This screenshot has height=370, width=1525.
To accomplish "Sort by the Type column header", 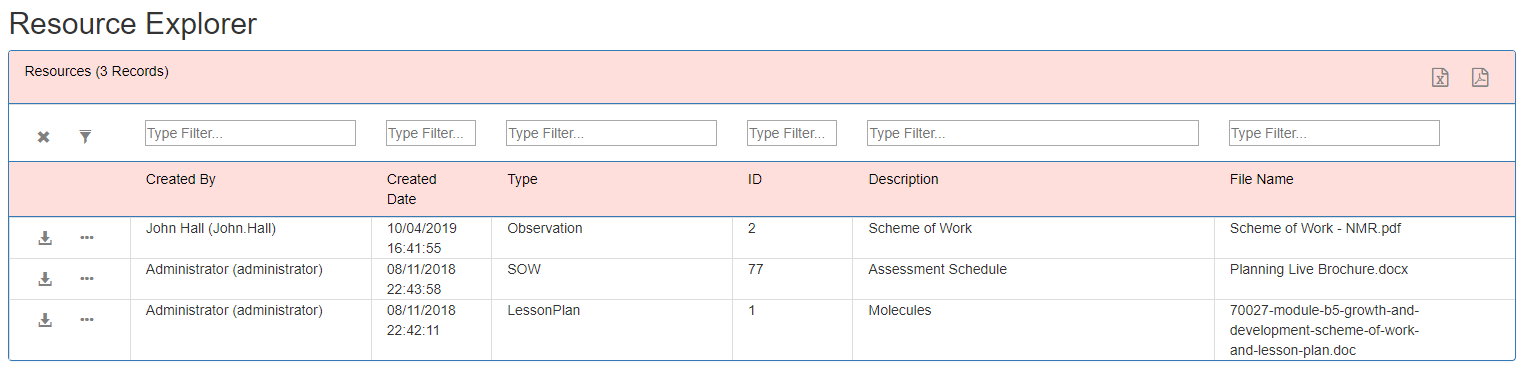I will (522, 180).
